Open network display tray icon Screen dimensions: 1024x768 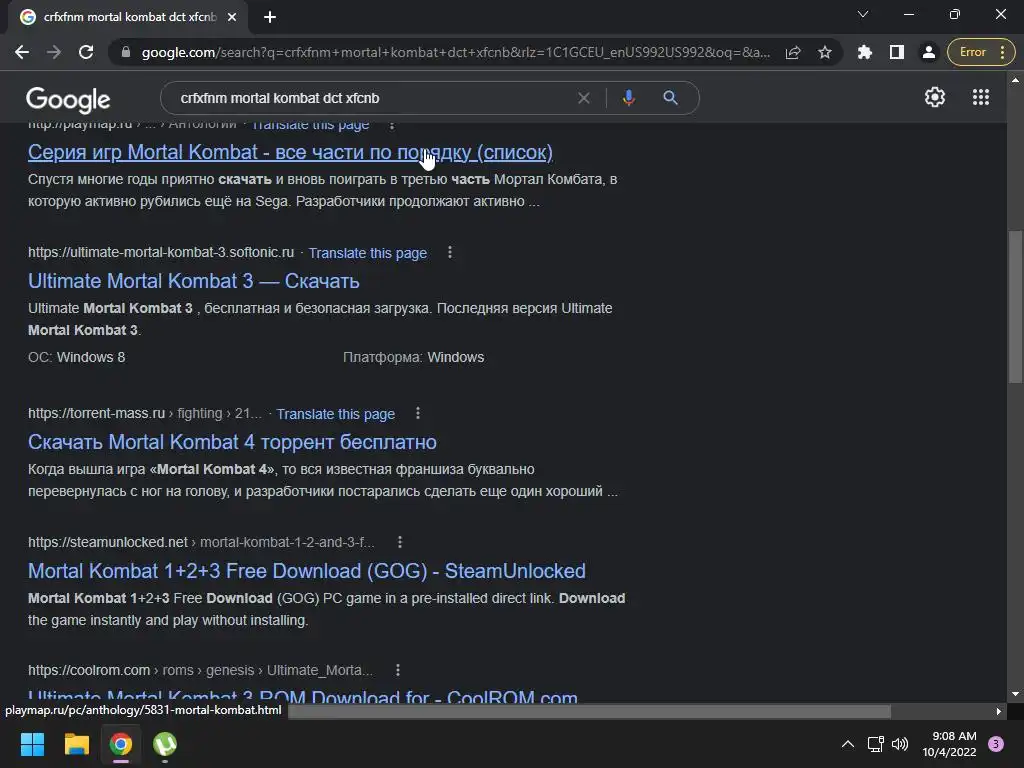pos(875,744)
